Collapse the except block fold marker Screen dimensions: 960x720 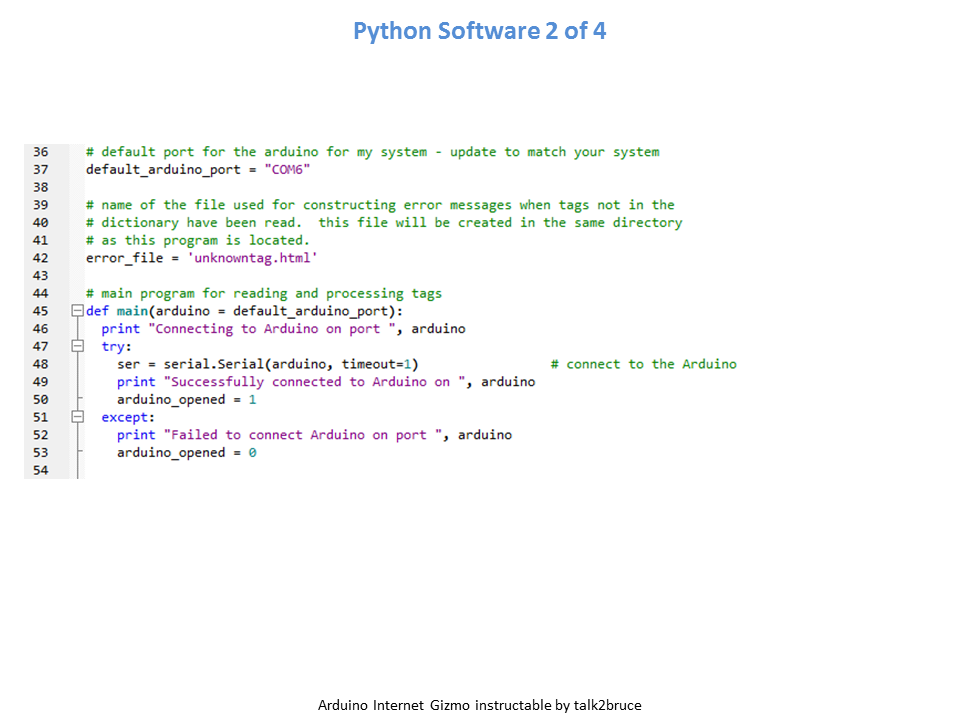point(77,417)
